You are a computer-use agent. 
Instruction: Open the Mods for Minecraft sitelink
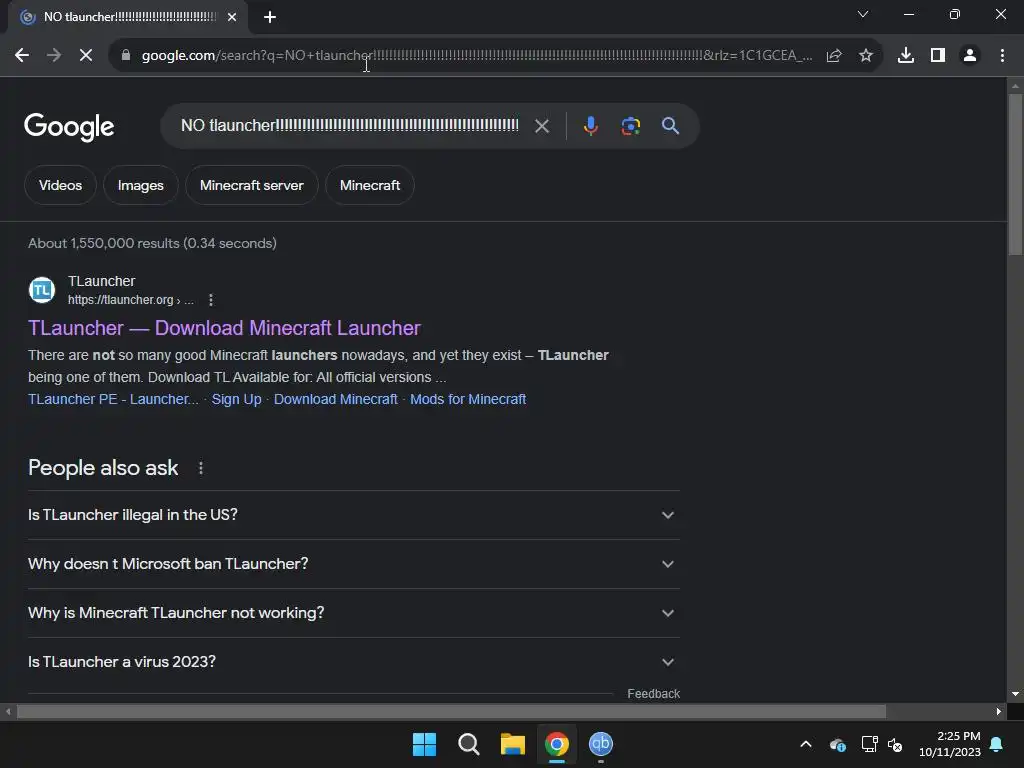pos(468,399)
